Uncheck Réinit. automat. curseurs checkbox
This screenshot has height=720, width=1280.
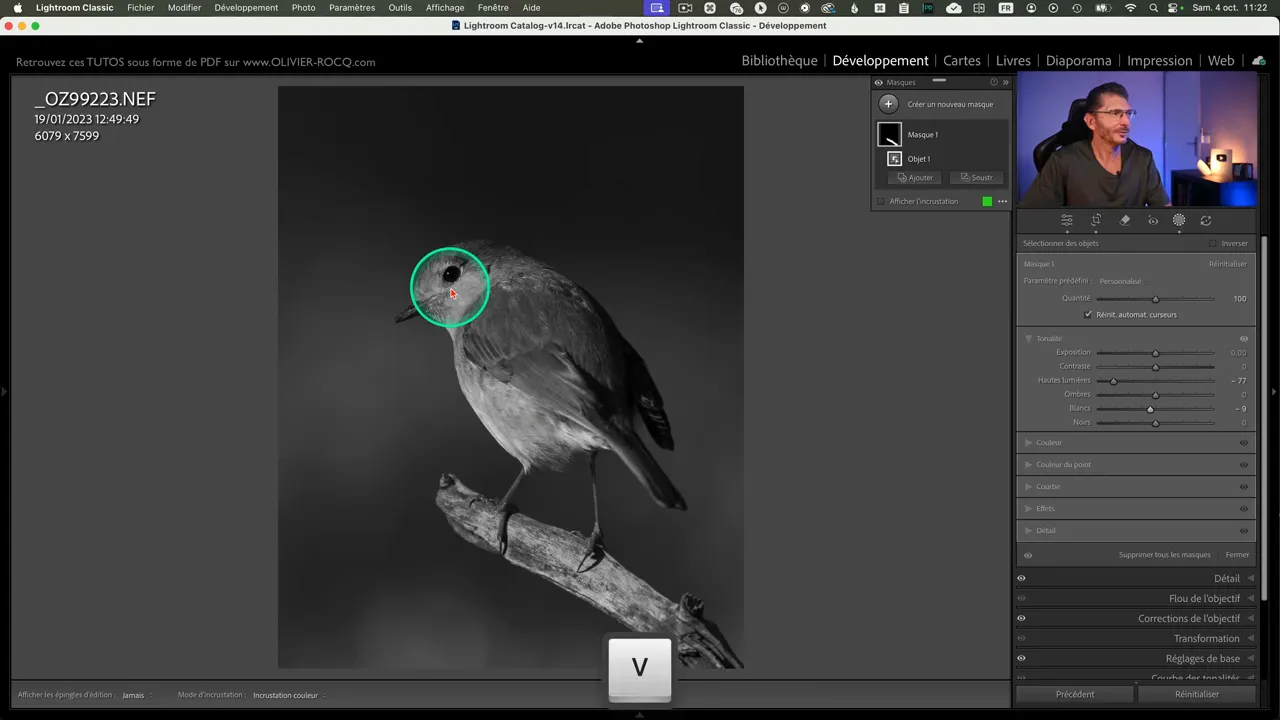1088,315
